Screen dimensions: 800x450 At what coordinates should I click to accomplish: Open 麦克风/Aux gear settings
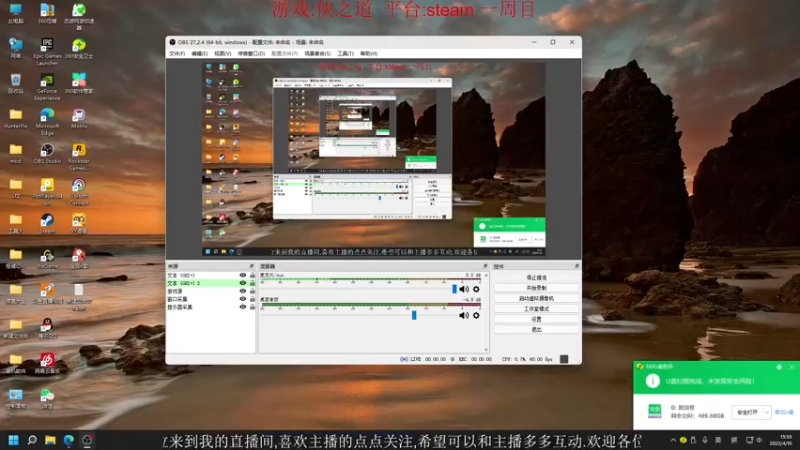[x=476, y=289]
